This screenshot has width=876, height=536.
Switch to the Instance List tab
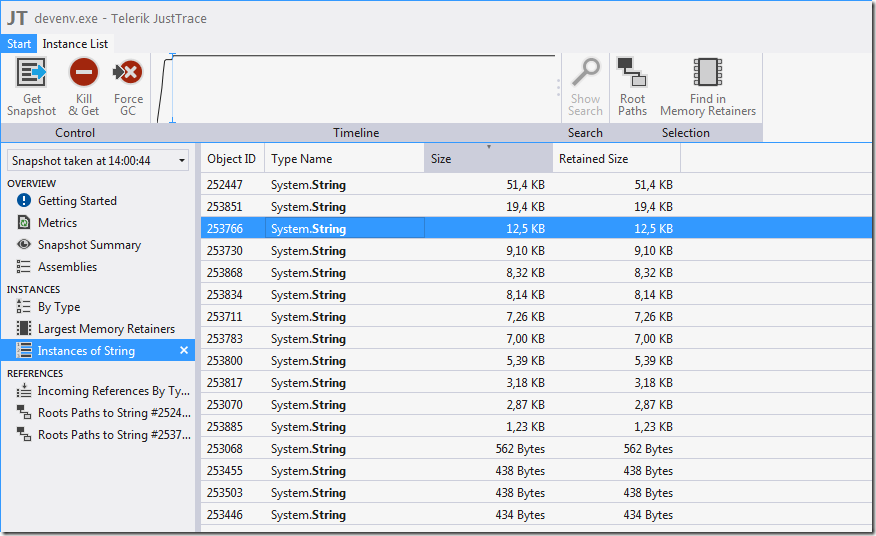point(75,44)
